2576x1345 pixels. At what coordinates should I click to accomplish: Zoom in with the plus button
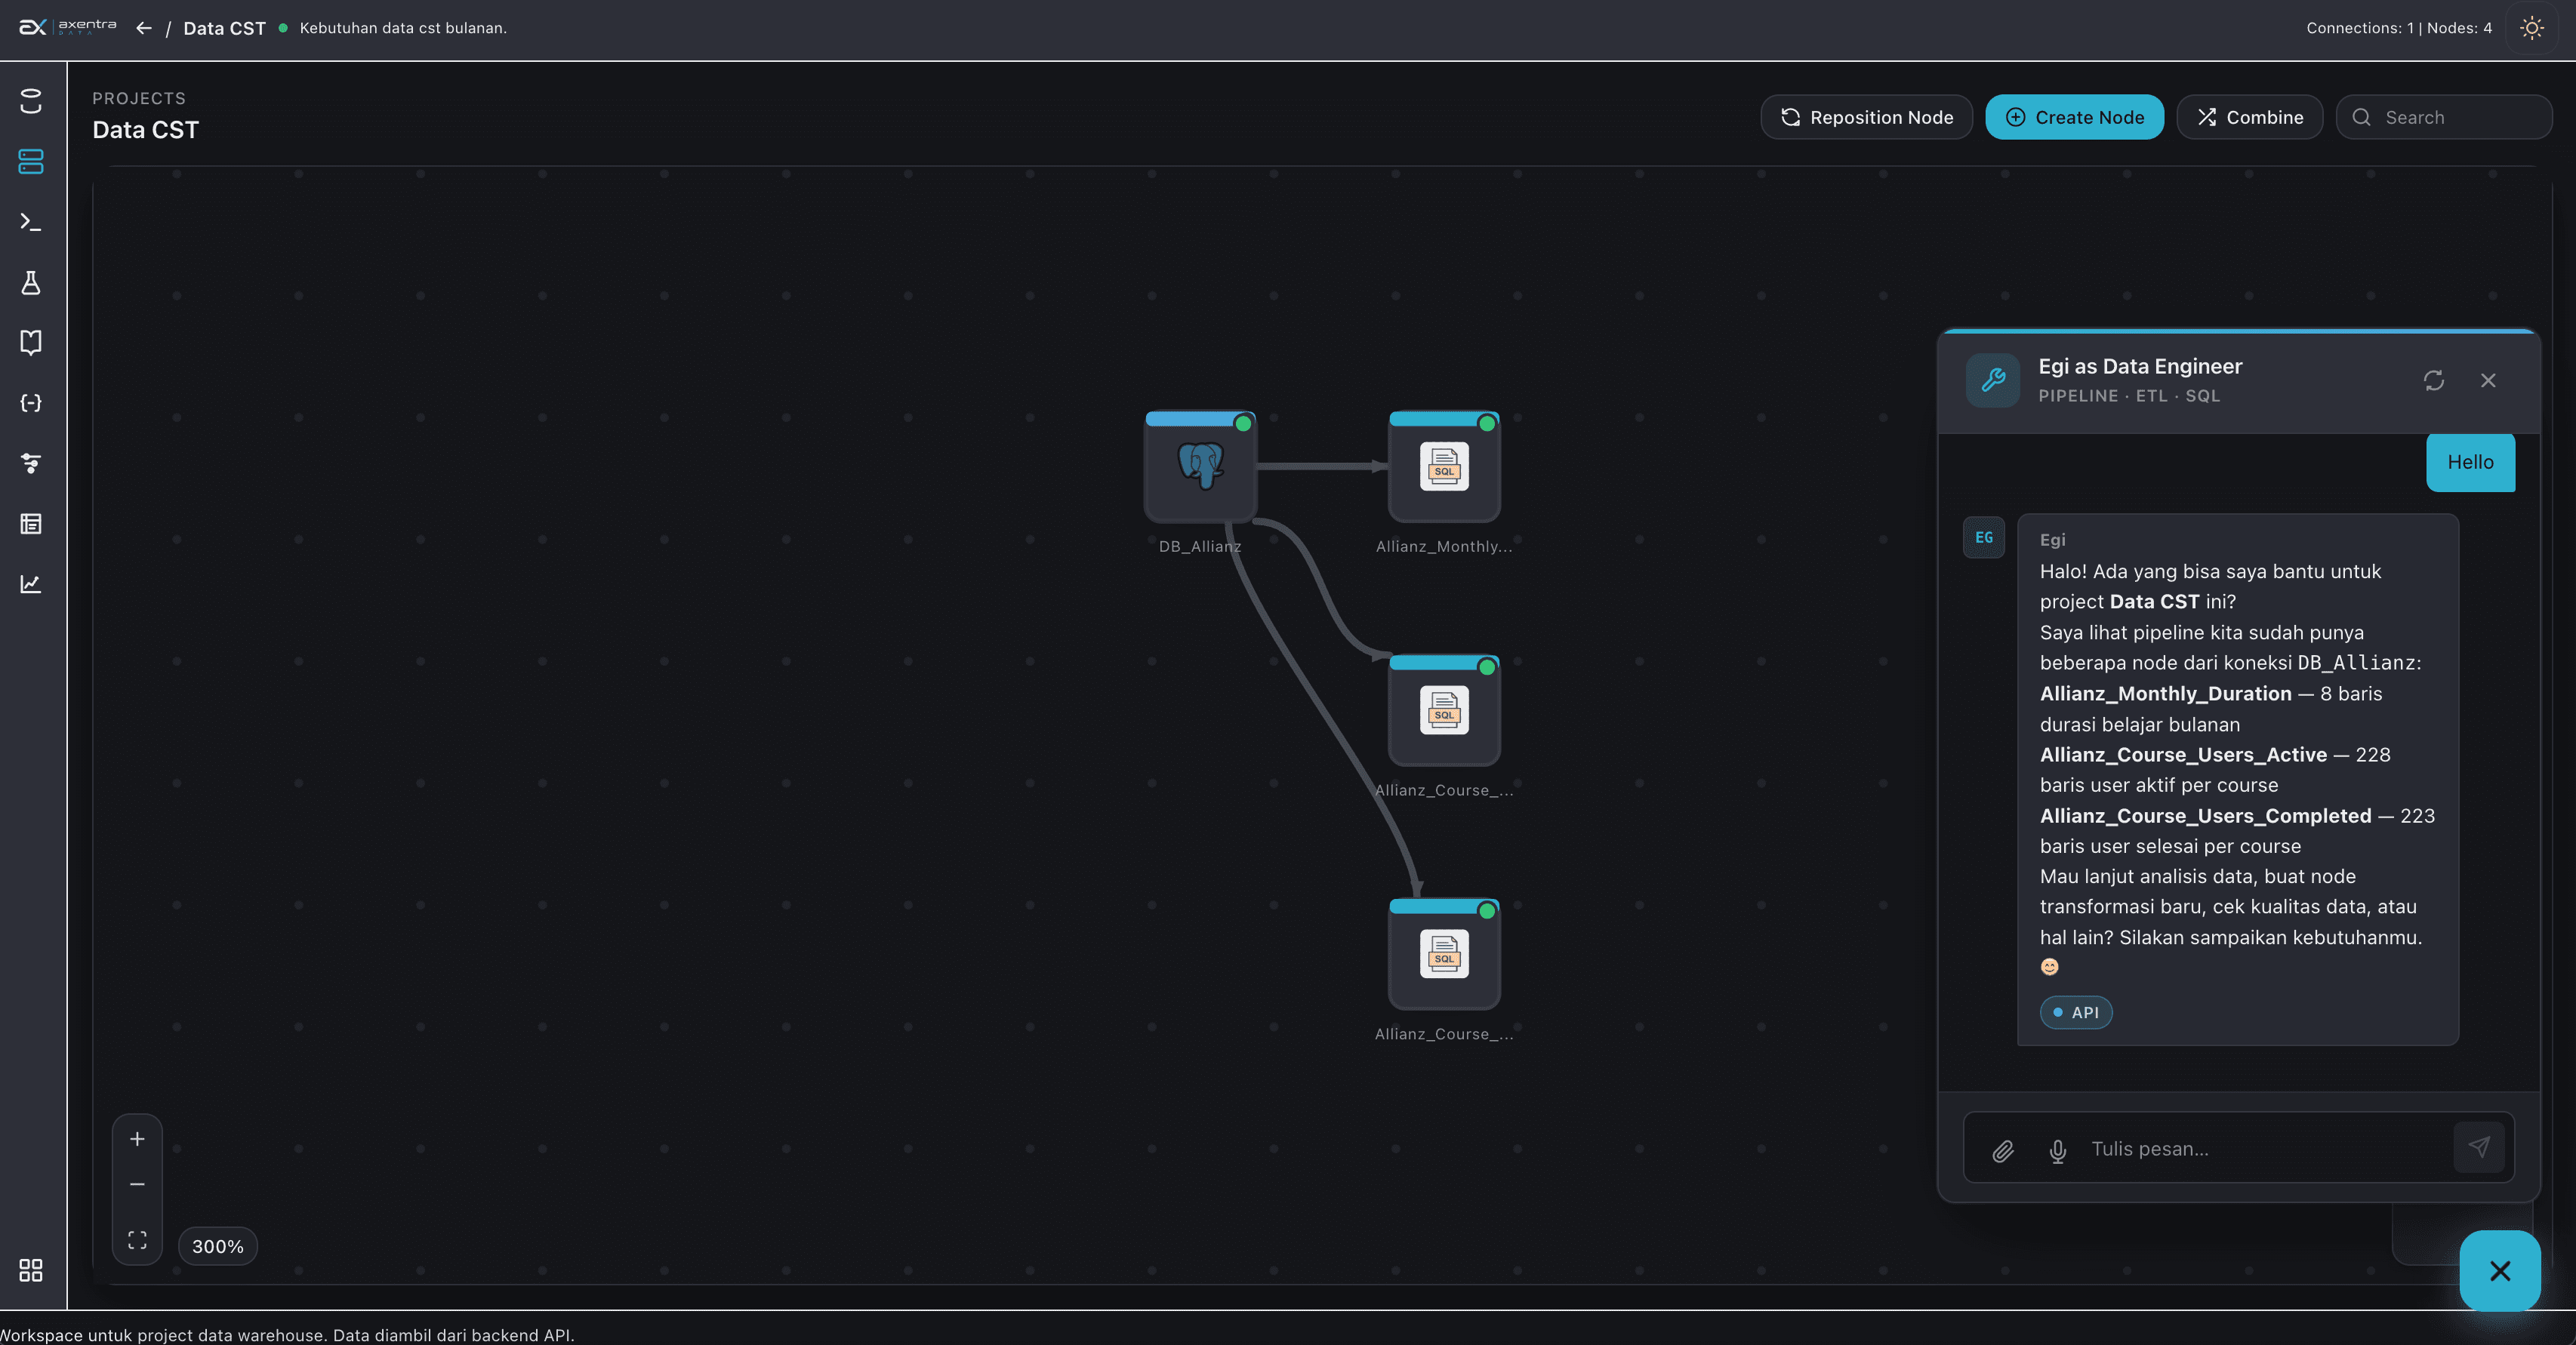coord(137,1139)
